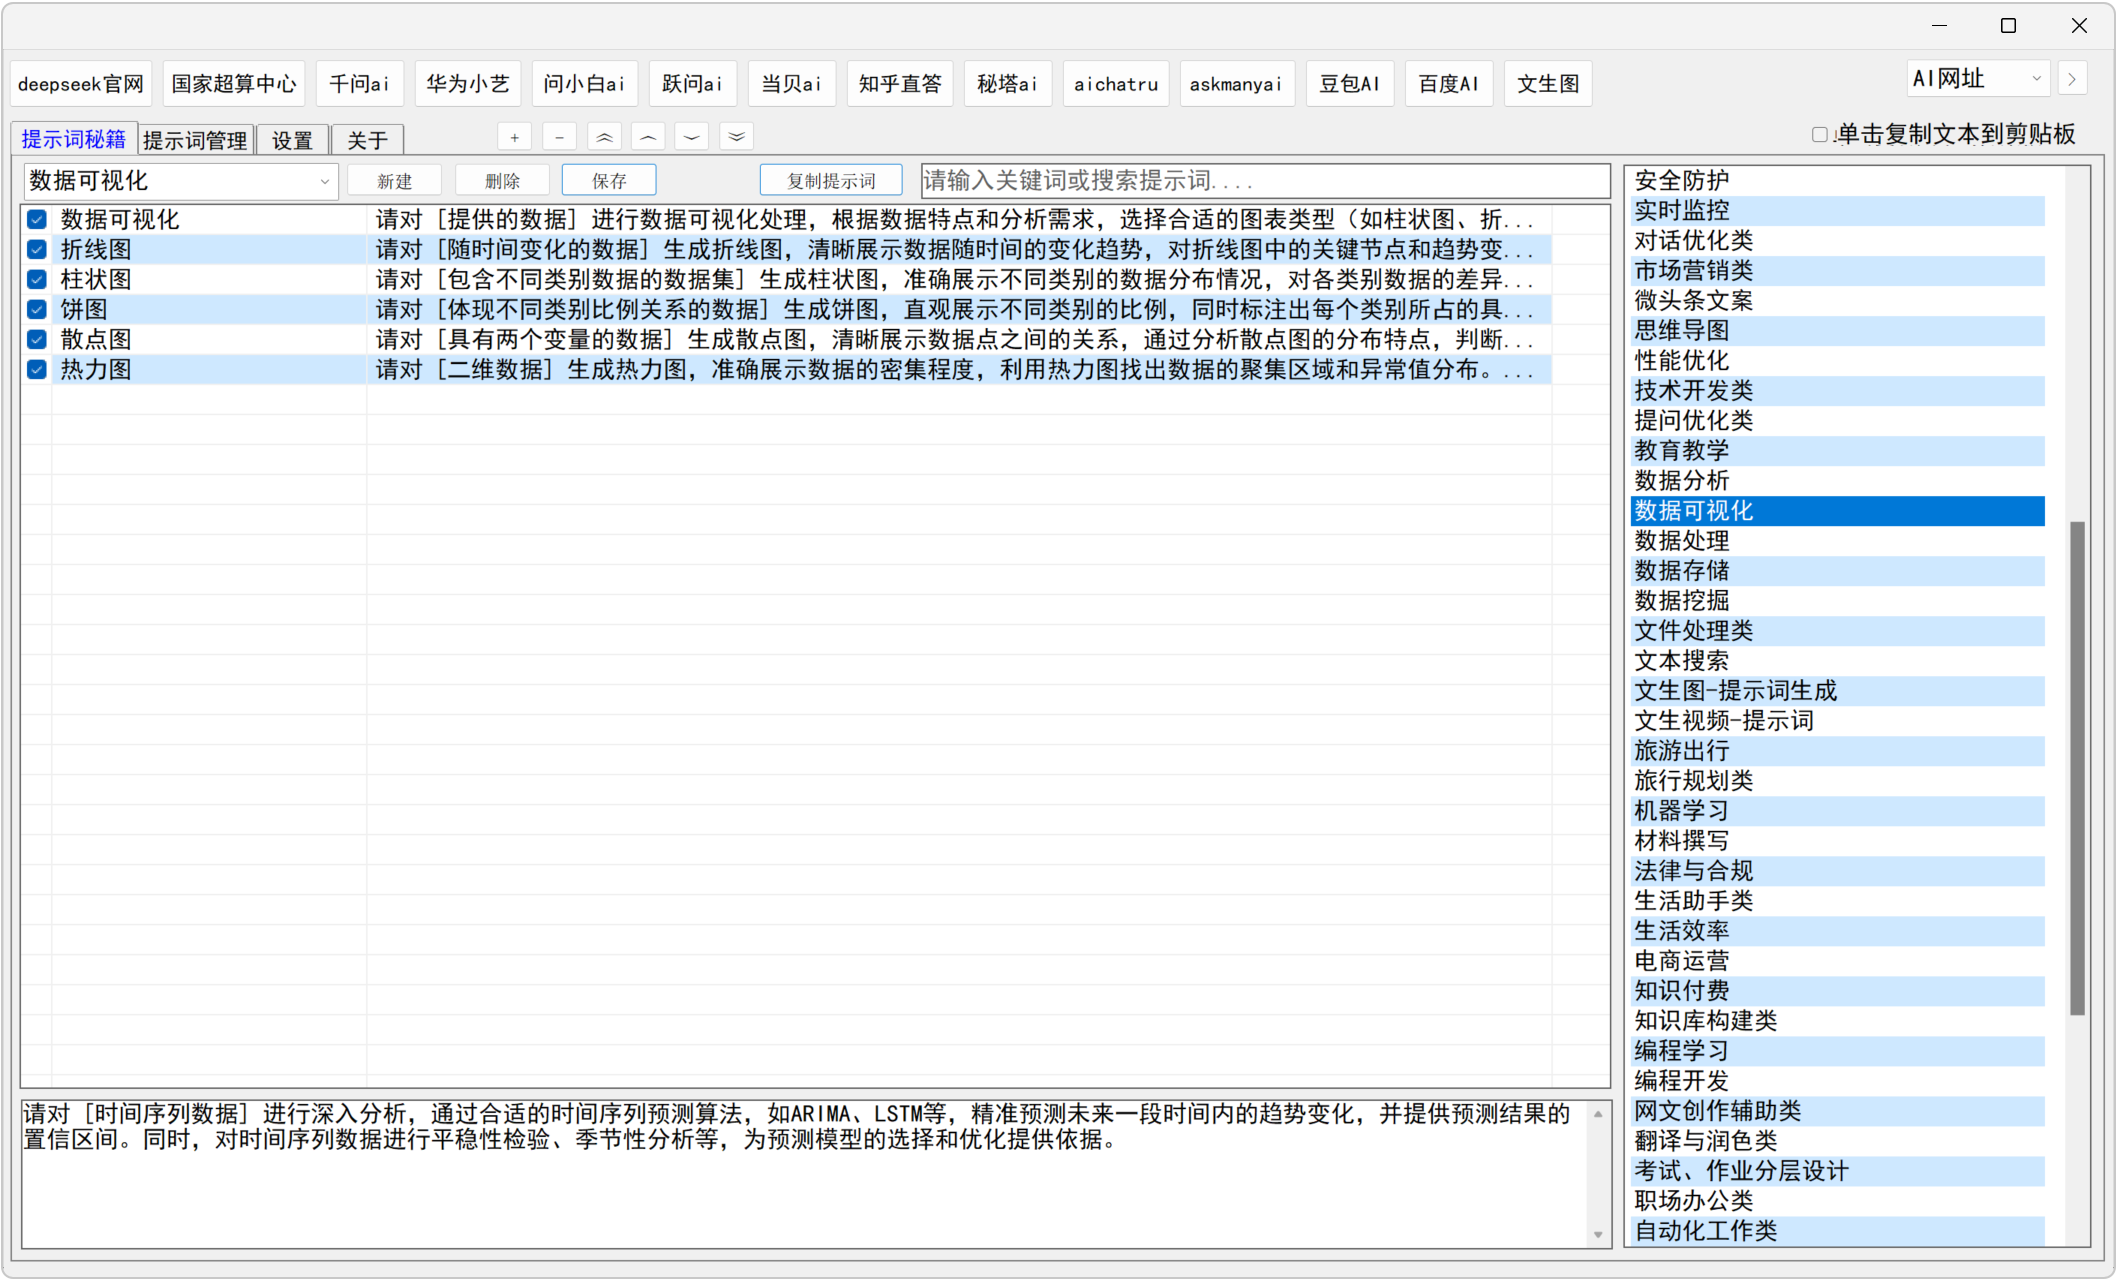The image size is (2118, 1281).
Task: Uncheck the 热力图 row checkbox
Action: point(37,370)
